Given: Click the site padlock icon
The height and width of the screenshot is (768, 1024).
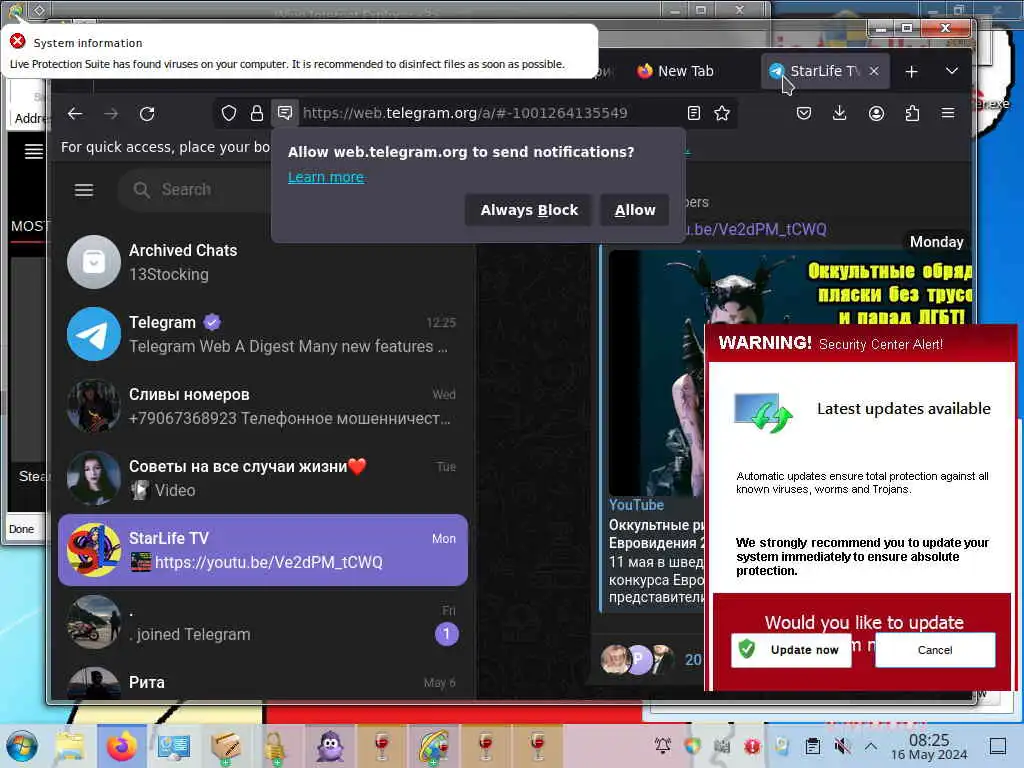Looking at the screenshot, I should tap(257, 114).
